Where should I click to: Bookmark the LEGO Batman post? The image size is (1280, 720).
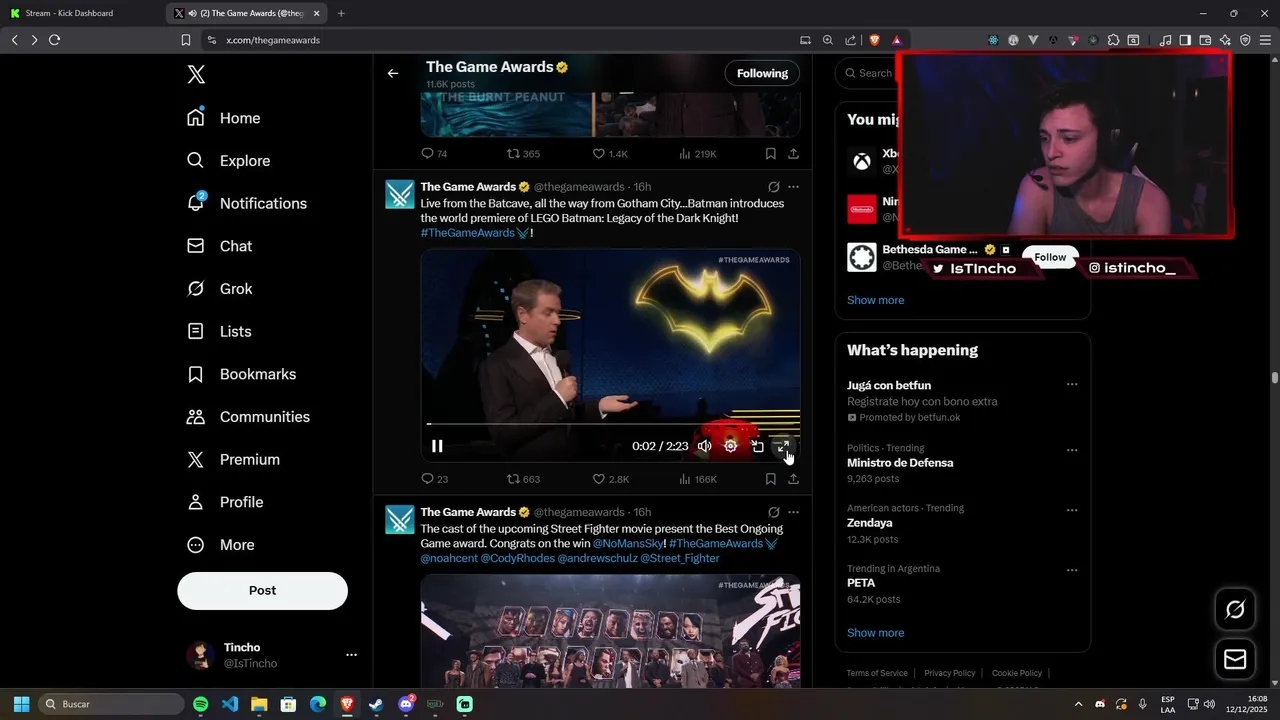770,479
